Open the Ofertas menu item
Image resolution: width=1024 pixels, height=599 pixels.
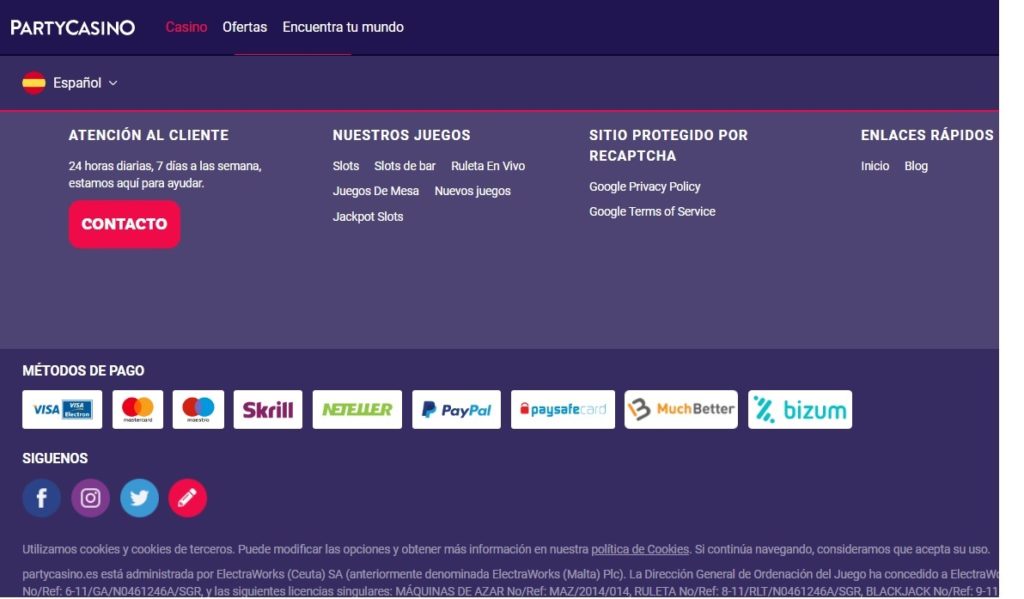[x=244, y=27]
